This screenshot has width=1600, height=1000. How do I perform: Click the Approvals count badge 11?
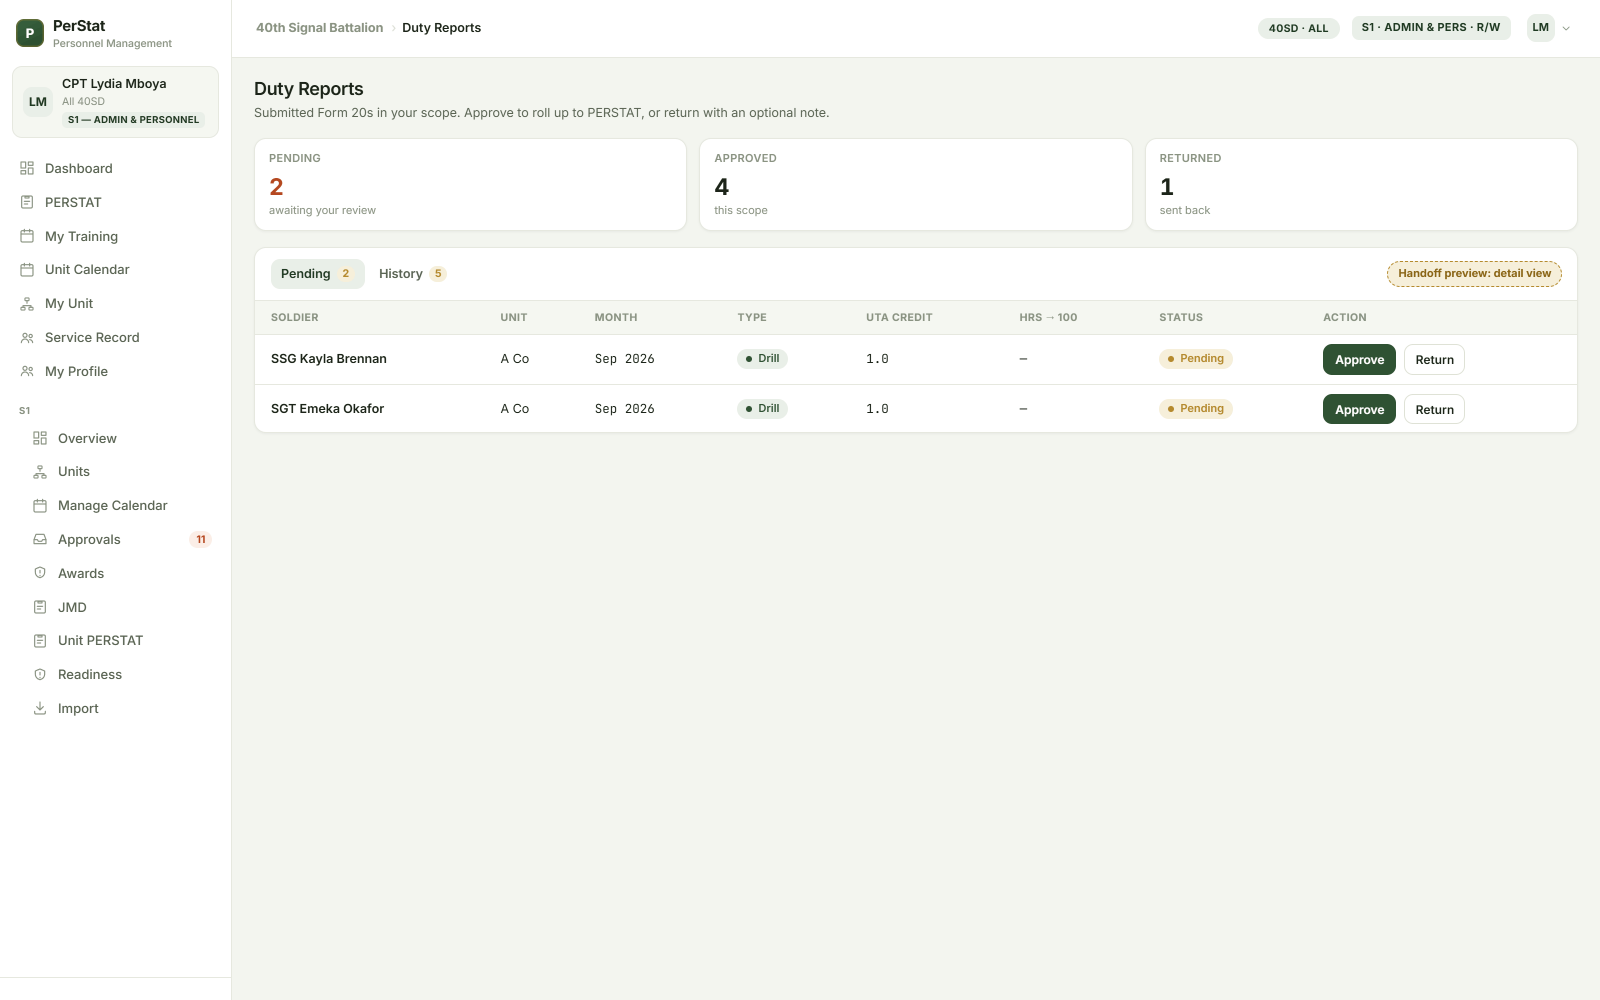pyautogui.click(x=201, y=540)
